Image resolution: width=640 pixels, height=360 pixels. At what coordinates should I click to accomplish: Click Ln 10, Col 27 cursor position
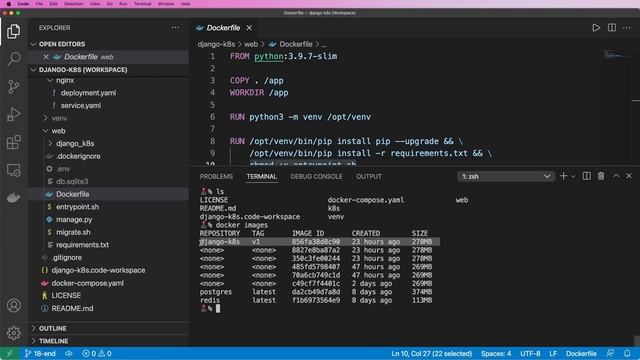tap(431, 353)
